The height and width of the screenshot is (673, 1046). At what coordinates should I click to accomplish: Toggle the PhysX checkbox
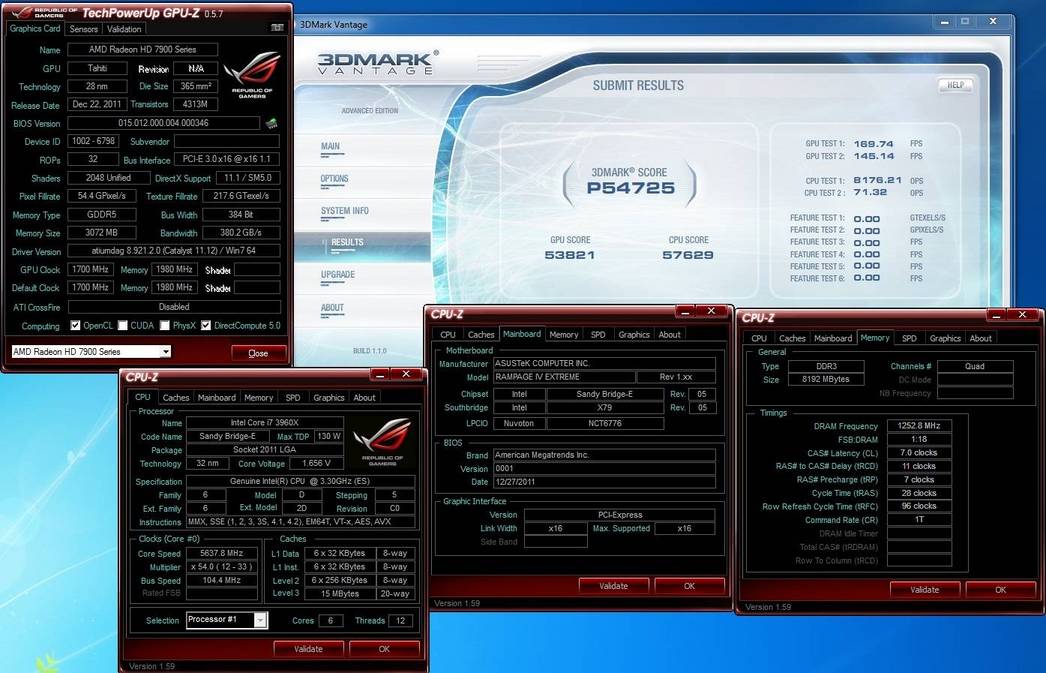(x=163, y=326)
